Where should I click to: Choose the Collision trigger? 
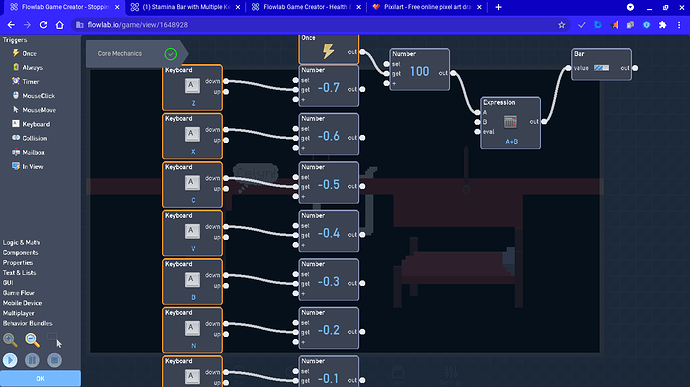[x=29, y=138]
